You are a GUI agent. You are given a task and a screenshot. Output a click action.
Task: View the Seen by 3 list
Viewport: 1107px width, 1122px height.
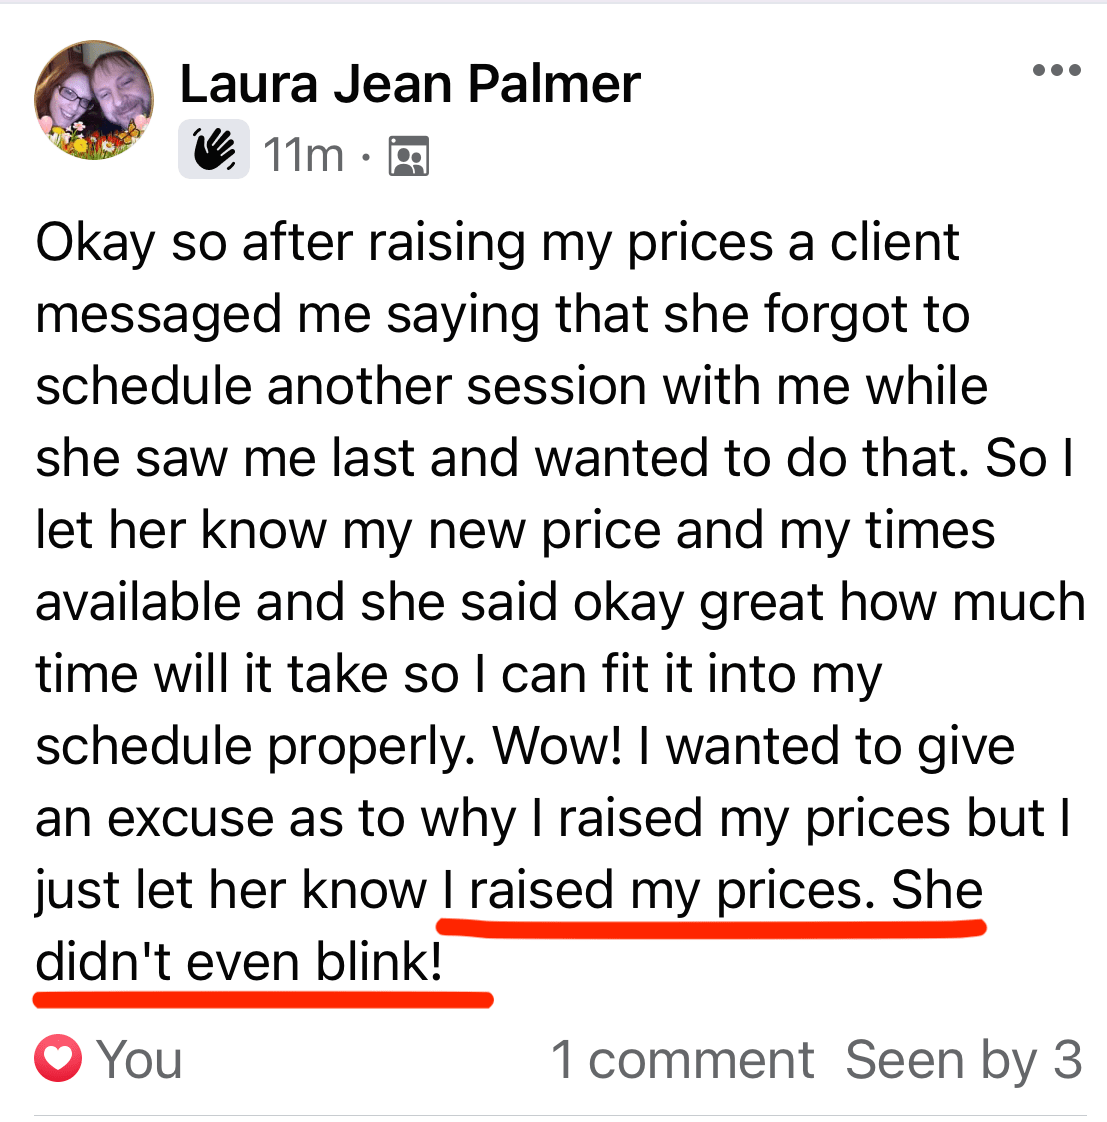coord(963,1060)
